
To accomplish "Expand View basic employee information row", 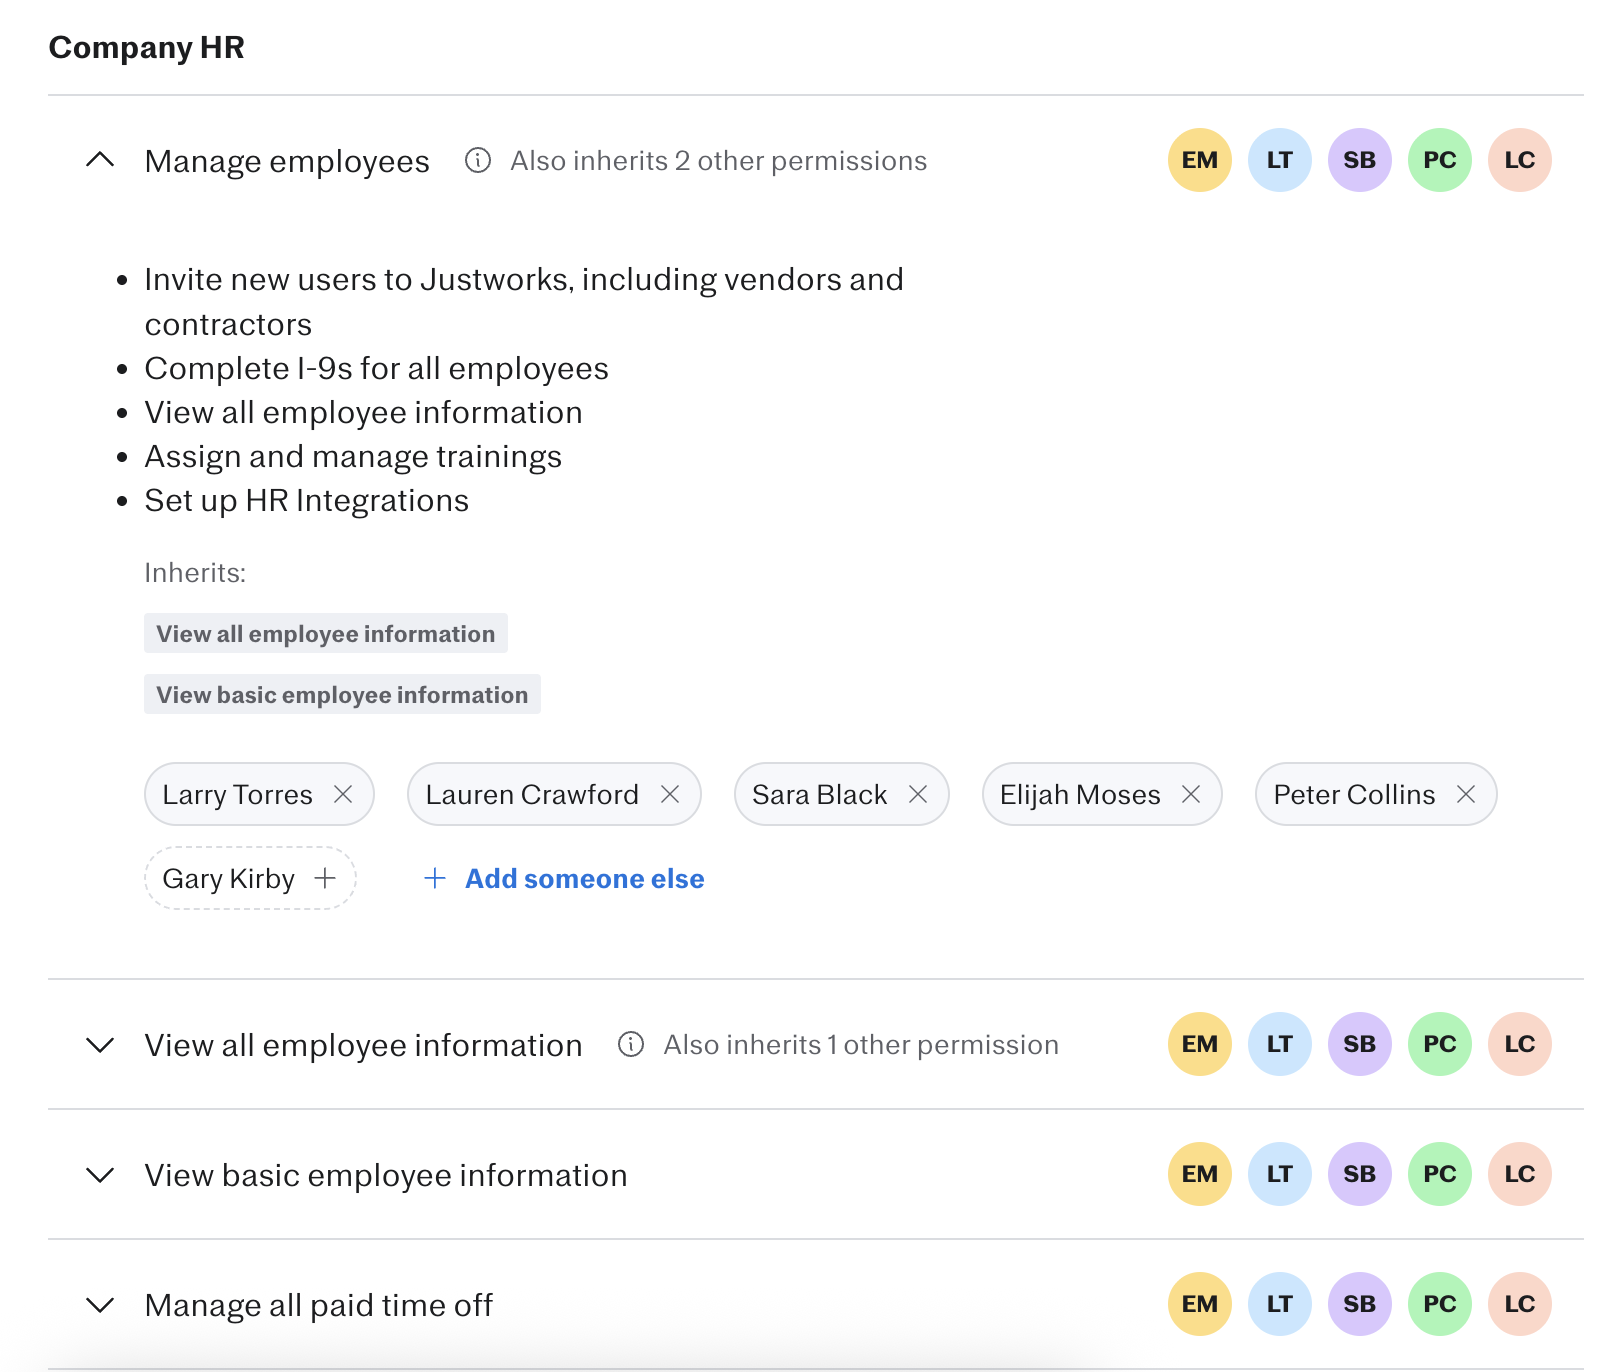I will pos(100,1175).
